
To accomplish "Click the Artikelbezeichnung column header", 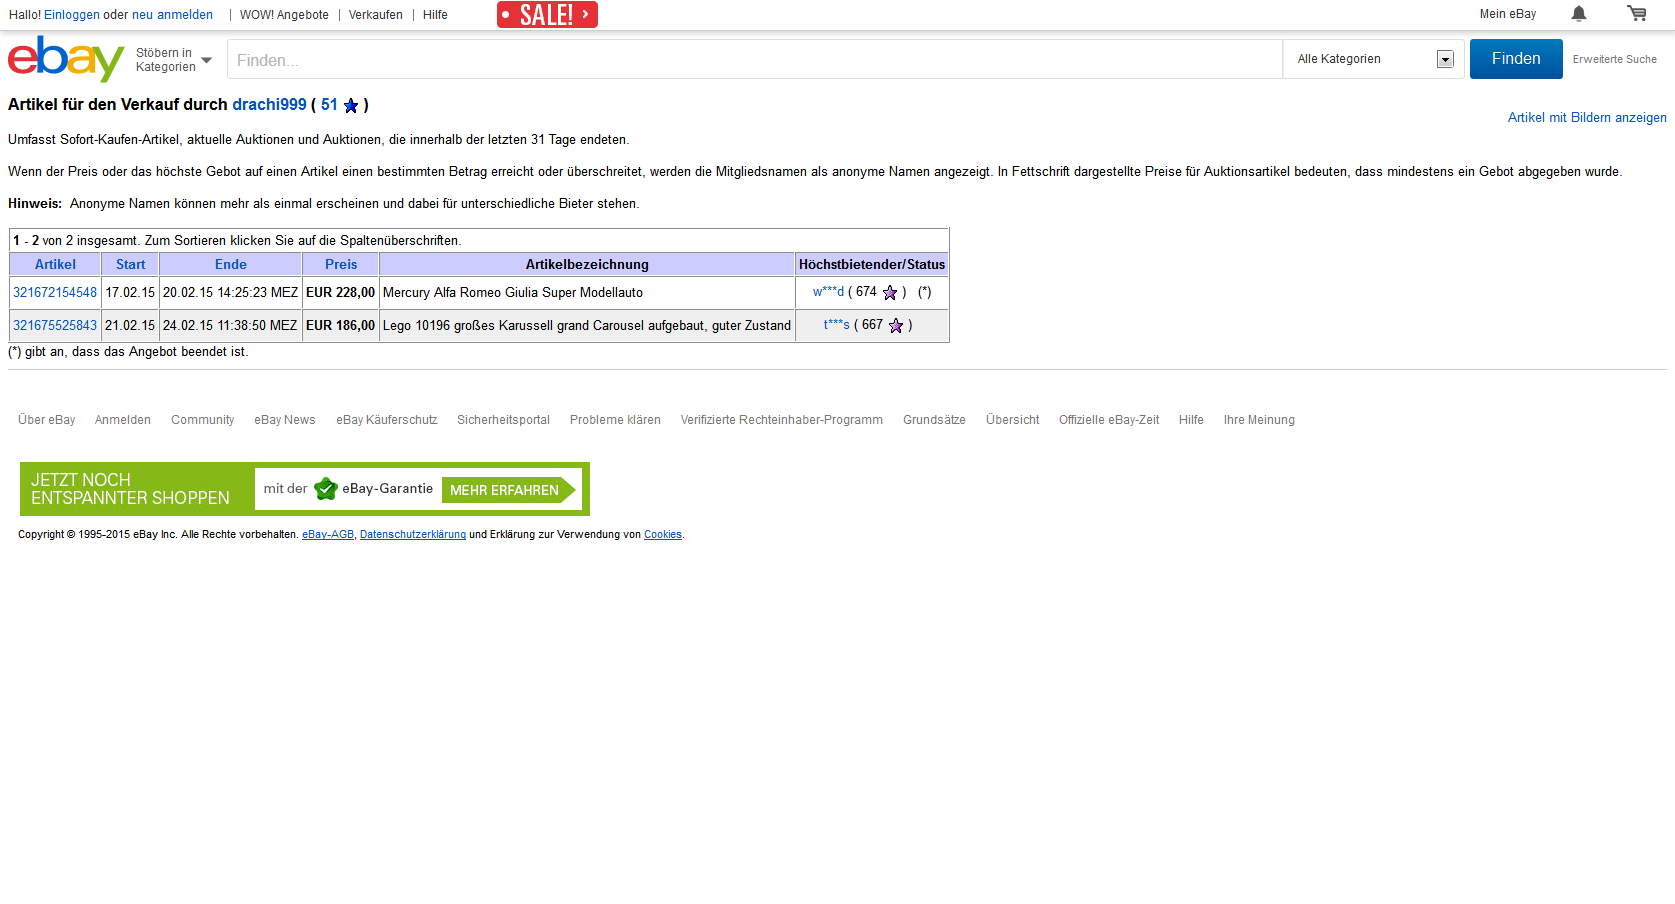I will click(x=587, y=265).
